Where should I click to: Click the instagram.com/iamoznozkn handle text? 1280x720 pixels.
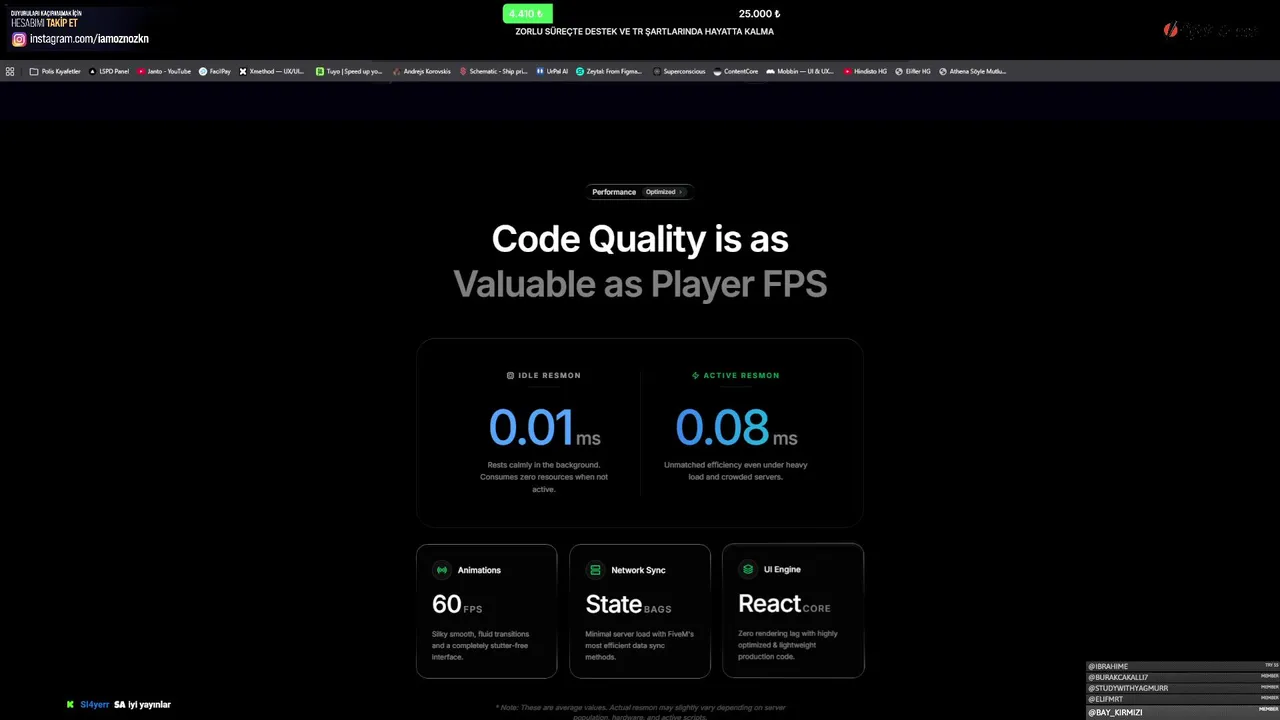point(89,39)
